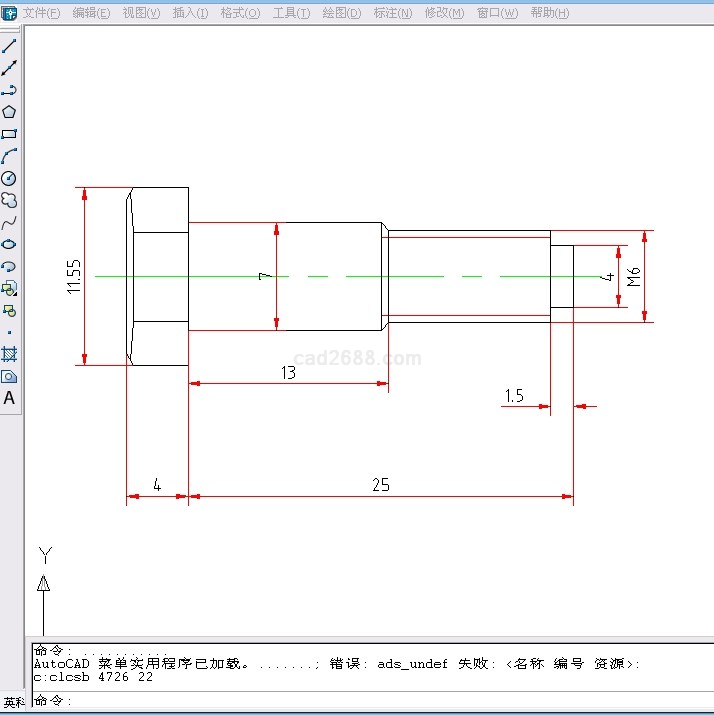Select the Line drawing tool
The width and height of the screenshot is (714, 715).
coord(9,46)
